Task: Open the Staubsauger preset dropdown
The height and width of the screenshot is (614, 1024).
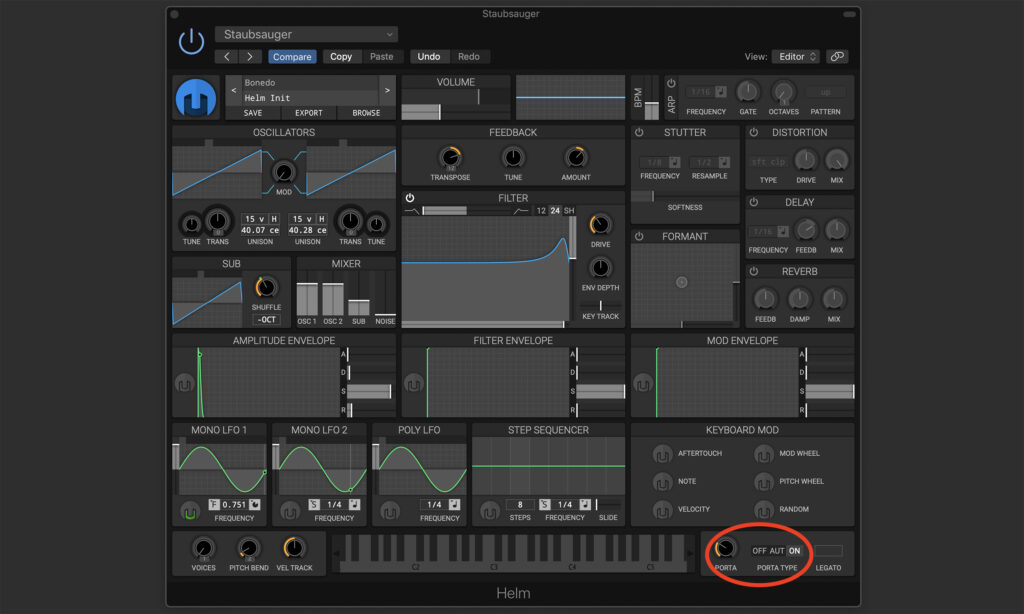Action: pyautogui.click(x=306, y=34)
